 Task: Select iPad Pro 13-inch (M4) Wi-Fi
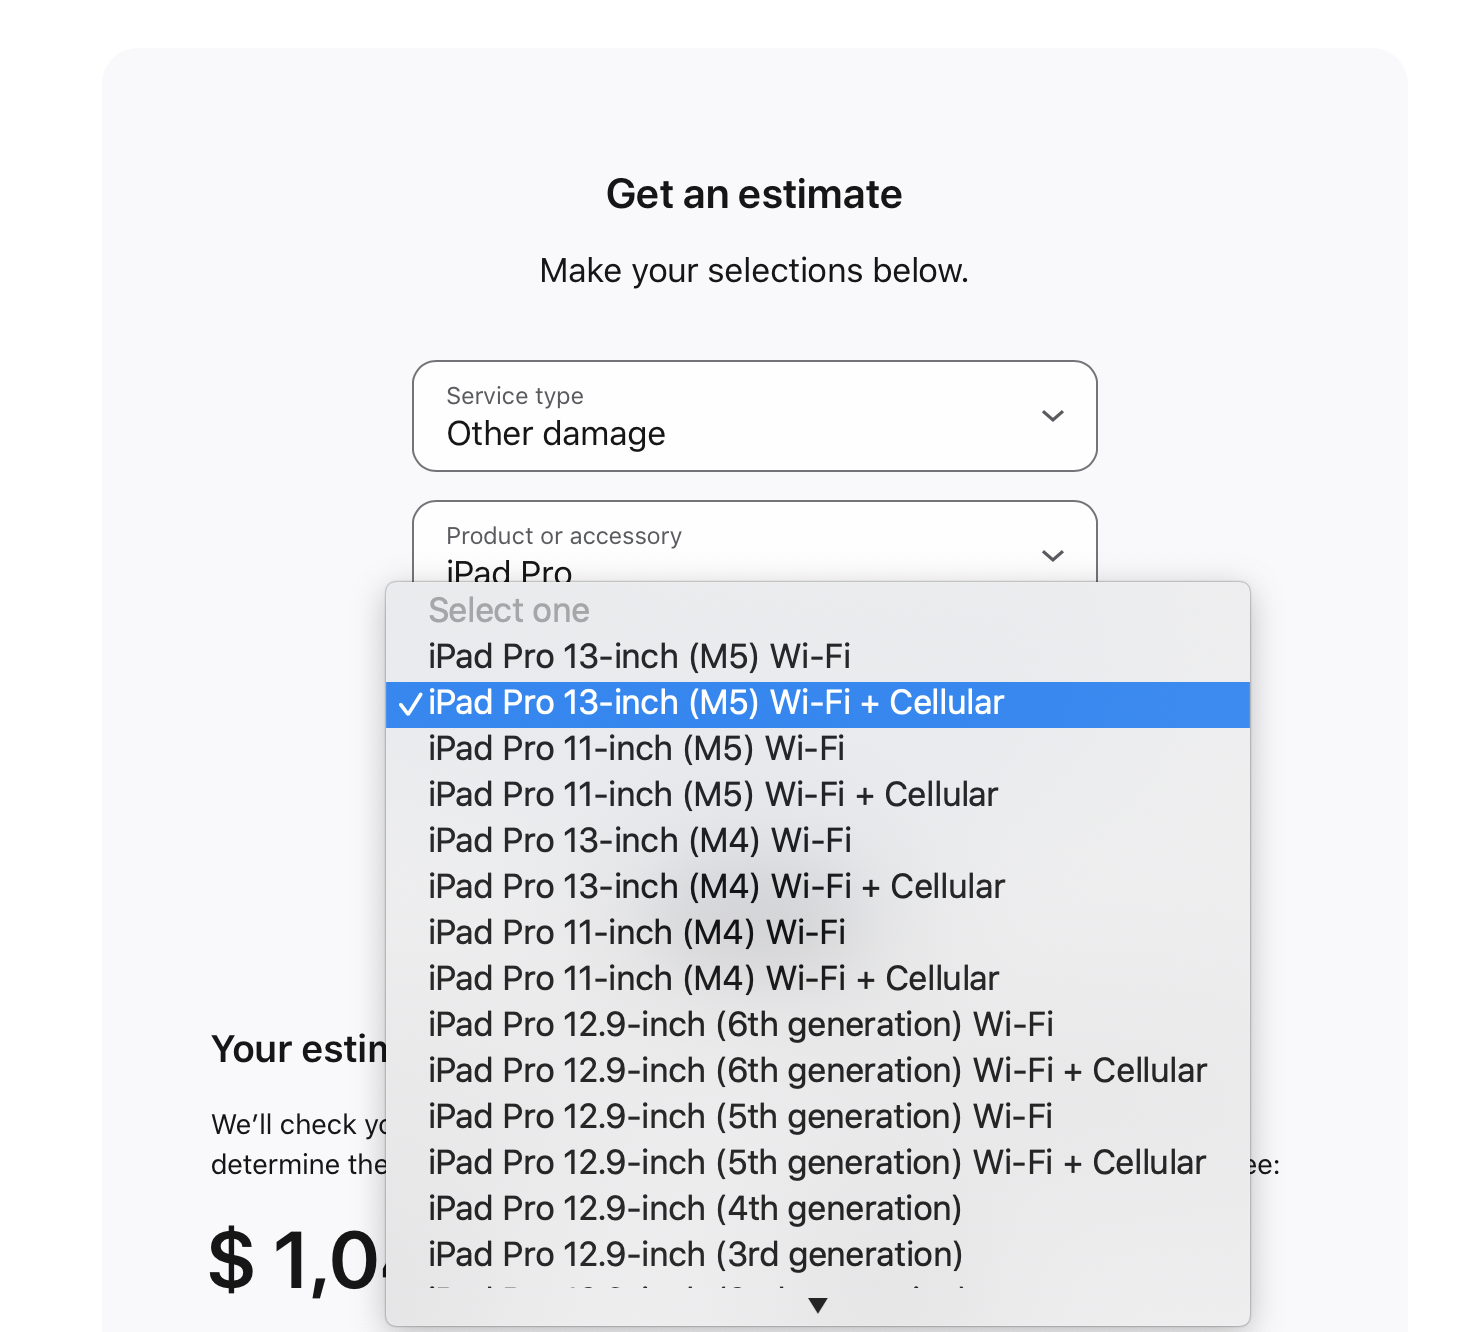pos(640,841)
